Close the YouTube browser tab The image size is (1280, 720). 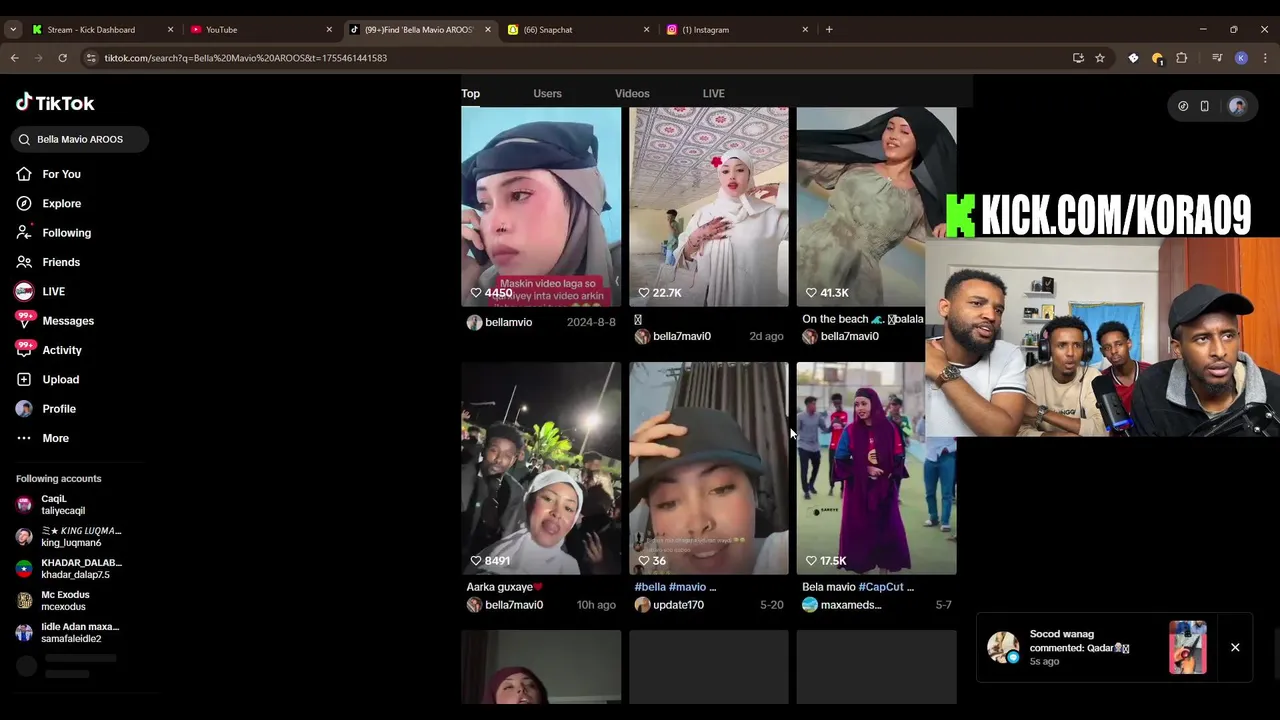(x=329, y=30)
